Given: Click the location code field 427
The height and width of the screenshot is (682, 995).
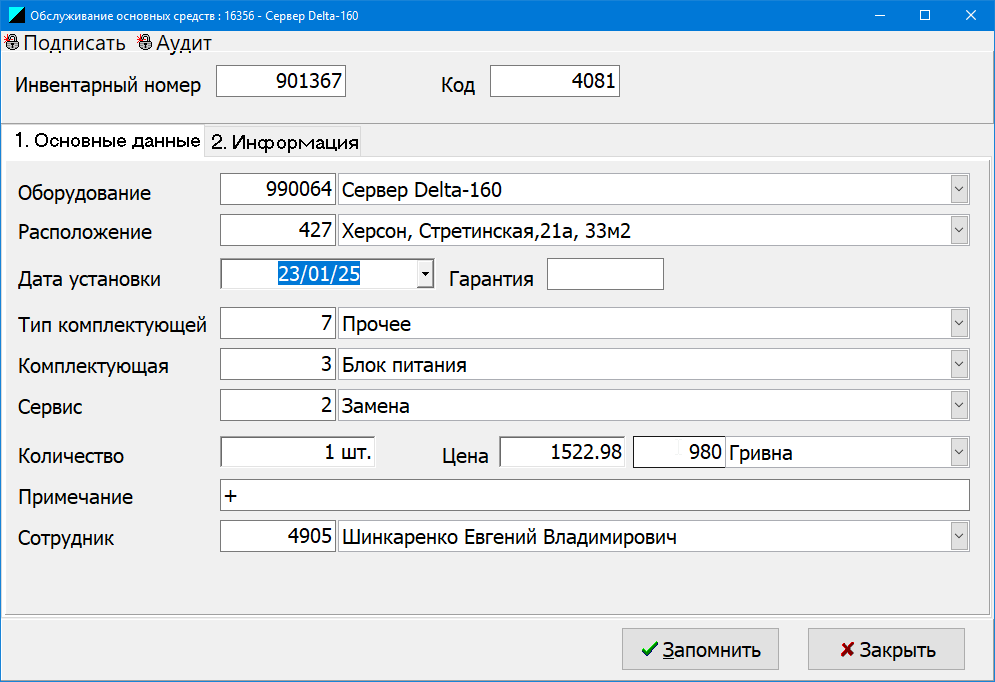Looking at the screenshot, I should click(x=278, y=230).
